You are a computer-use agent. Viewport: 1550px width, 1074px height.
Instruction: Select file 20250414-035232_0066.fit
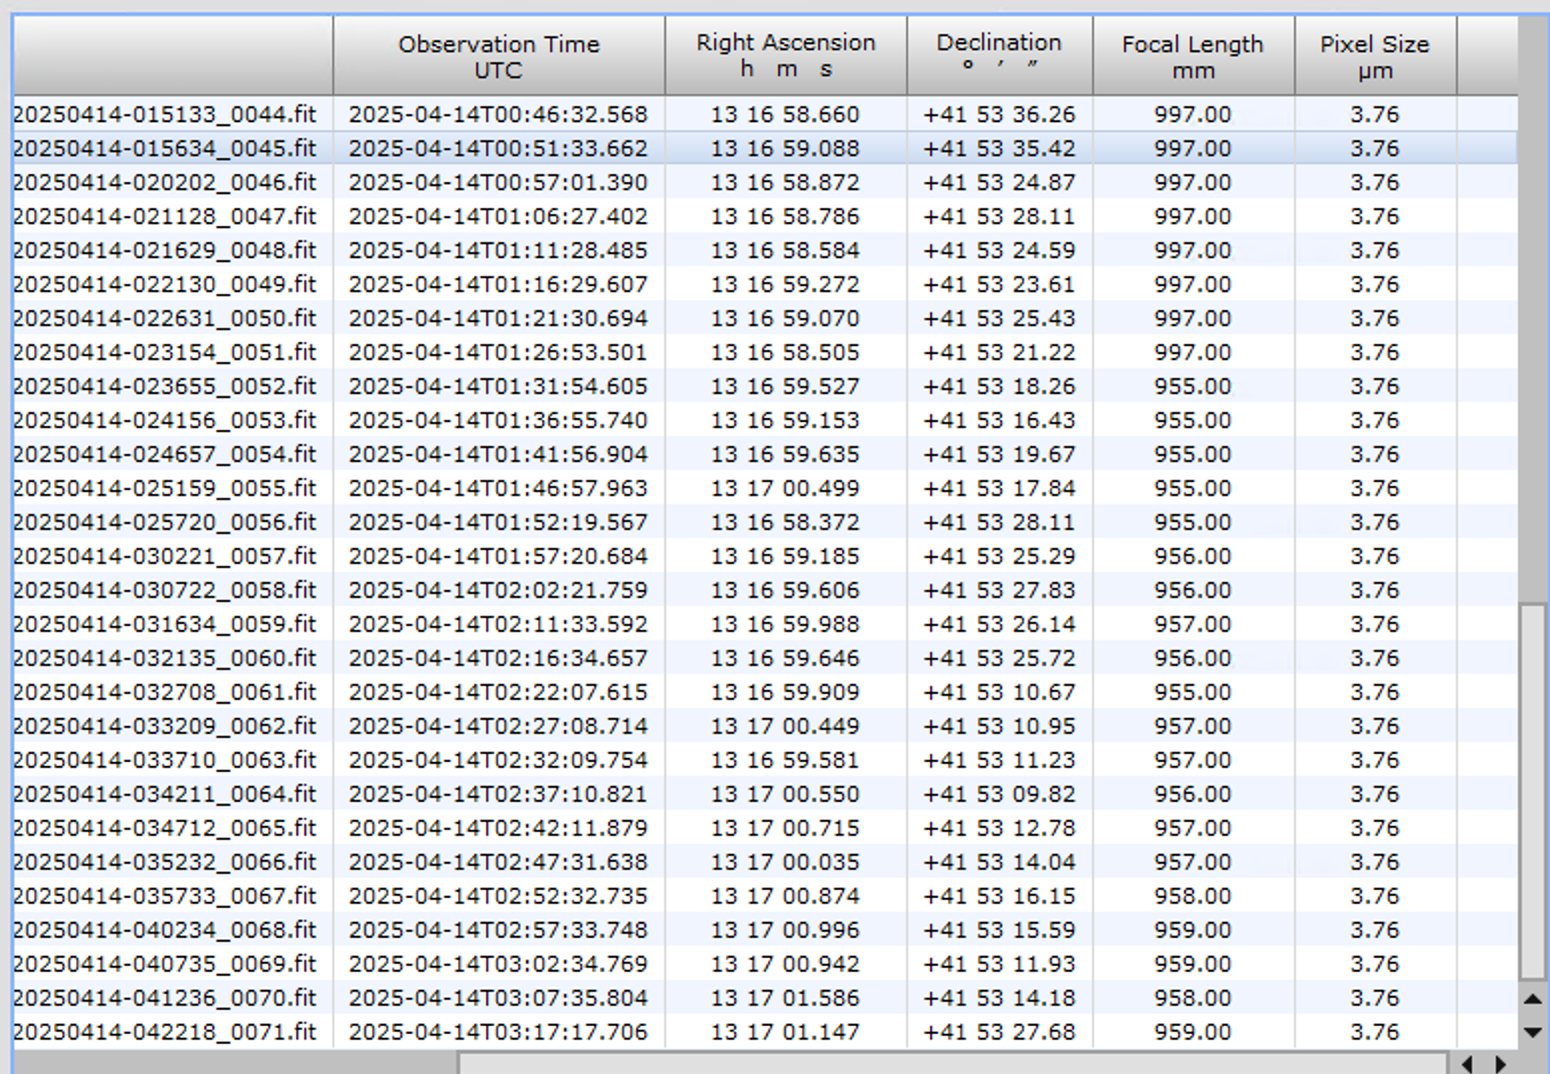(165, 862)
